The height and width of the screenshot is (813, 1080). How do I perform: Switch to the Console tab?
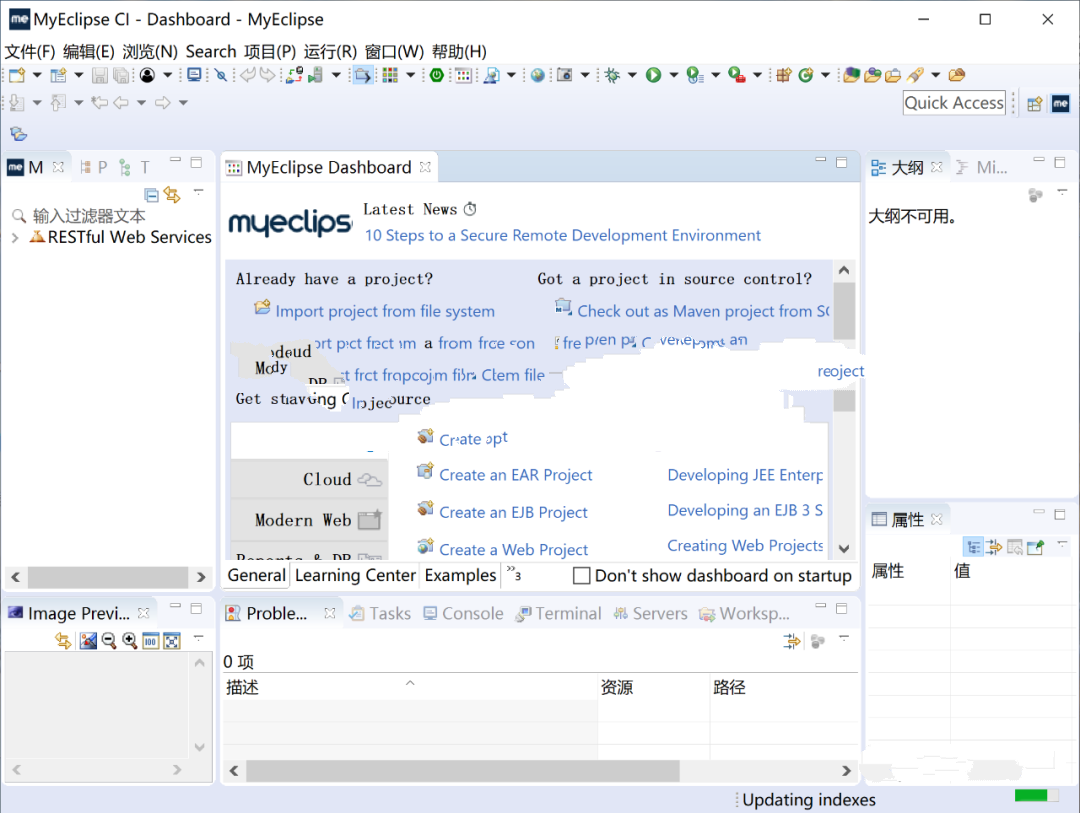(463, 613)
